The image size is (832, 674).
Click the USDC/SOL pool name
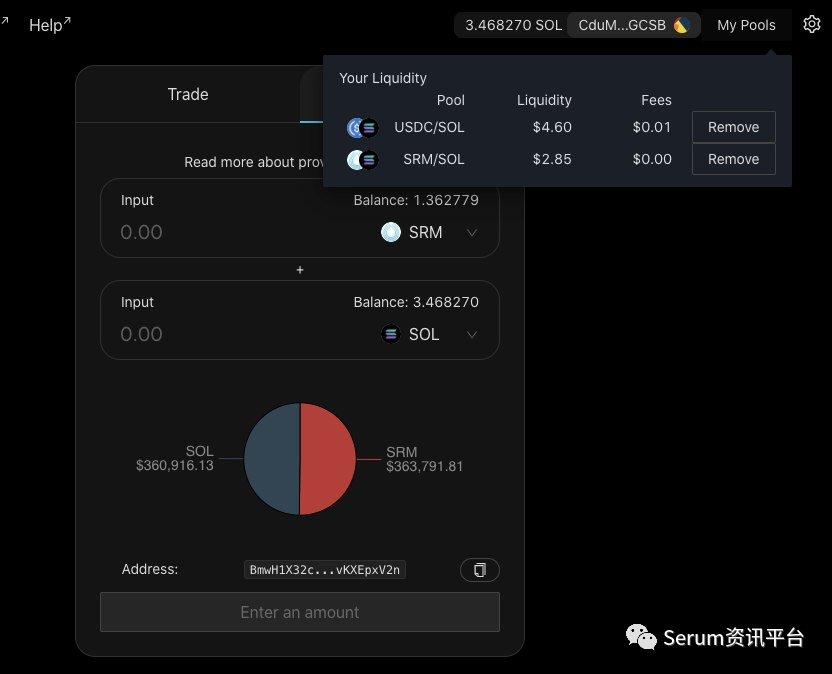point(429,127)
